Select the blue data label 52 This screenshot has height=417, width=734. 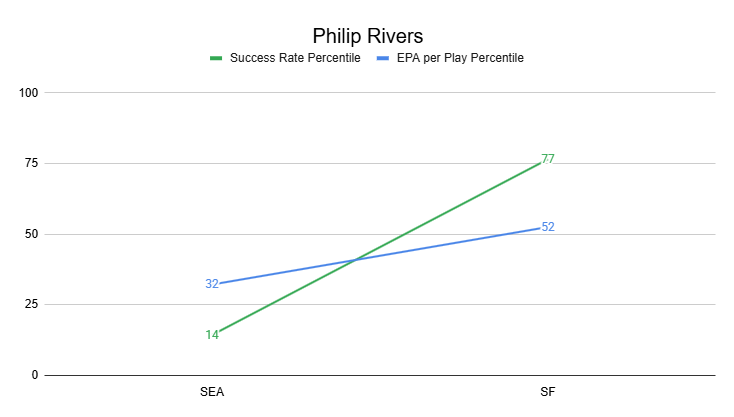pos(548,227)
